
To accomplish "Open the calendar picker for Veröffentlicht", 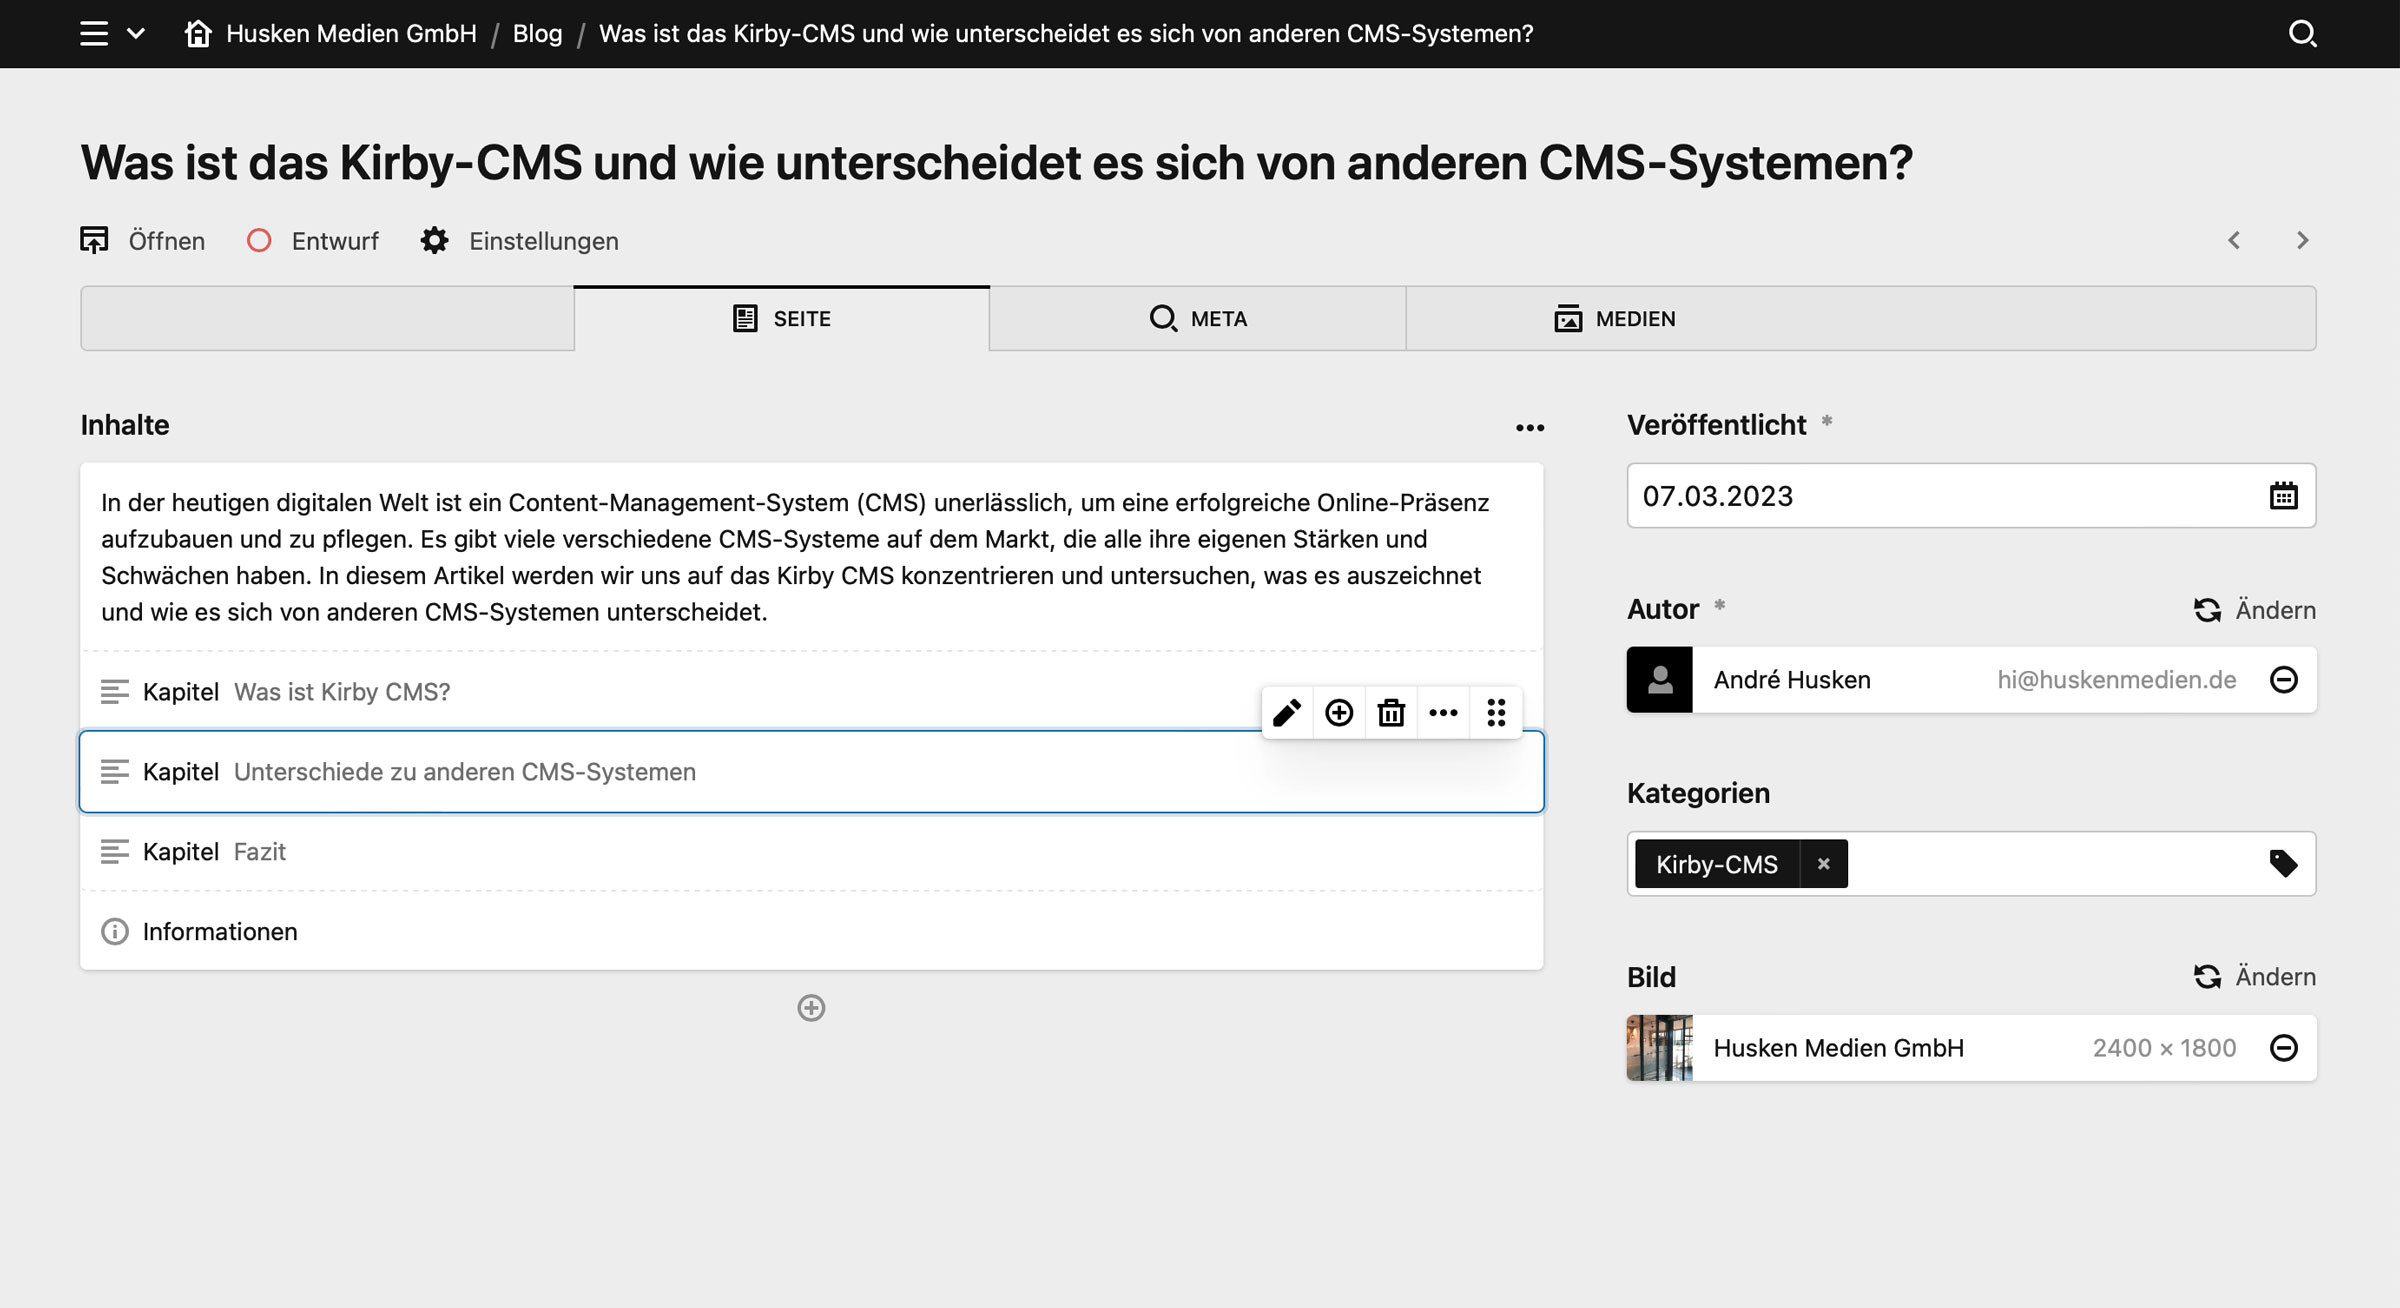I will tap(2285, 495).
